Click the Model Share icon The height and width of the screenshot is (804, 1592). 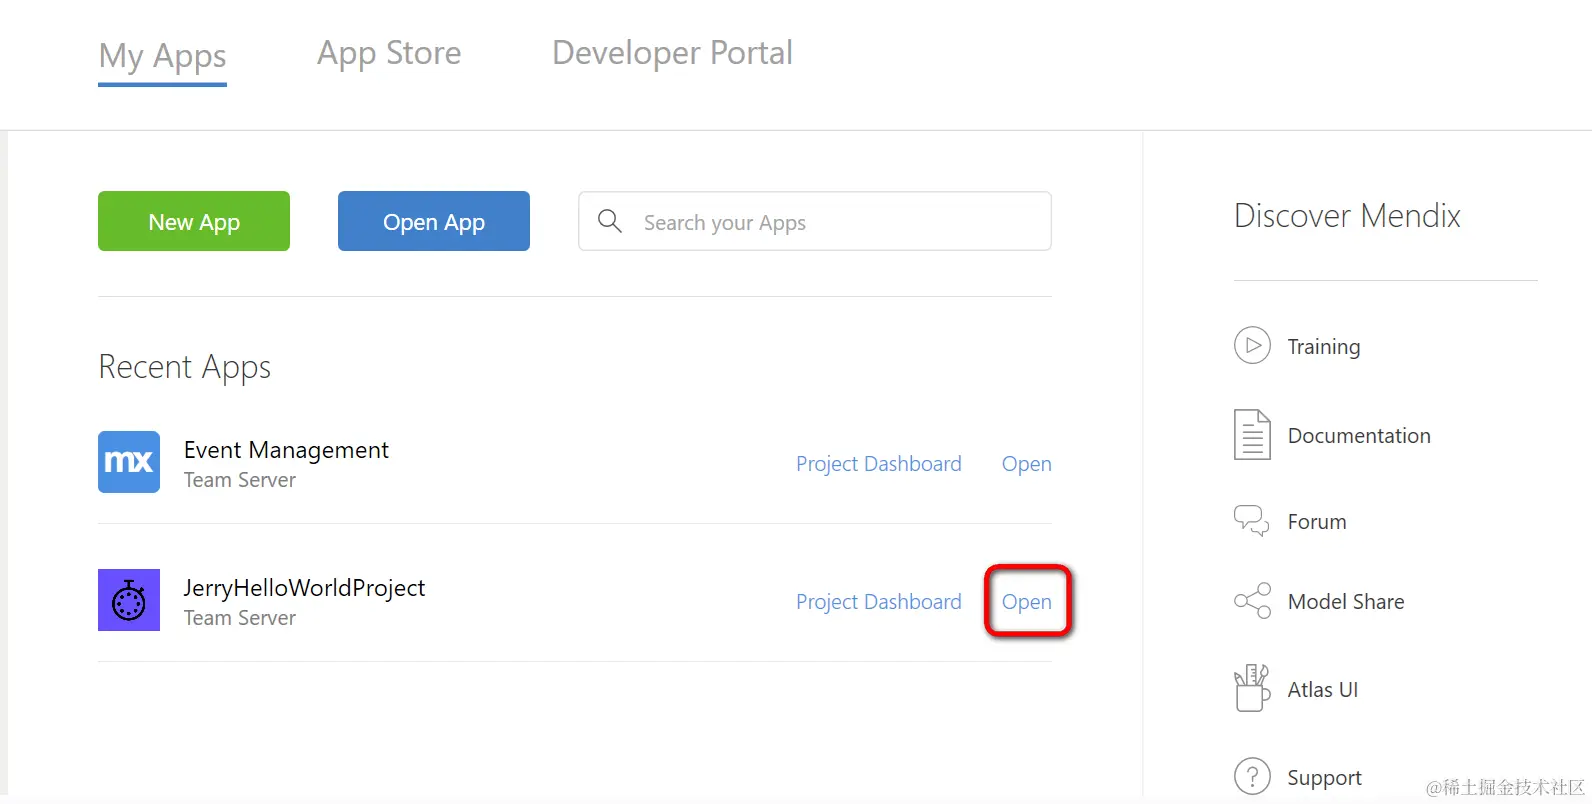(x=1252, y=601)
